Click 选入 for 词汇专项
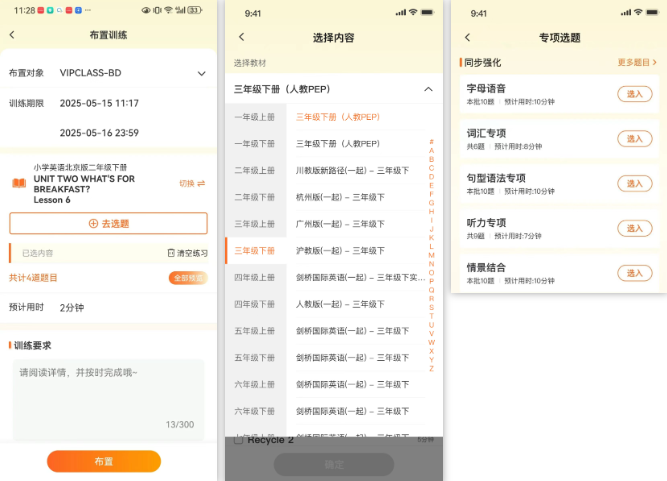667x481 pixels. tap(635, 139)
